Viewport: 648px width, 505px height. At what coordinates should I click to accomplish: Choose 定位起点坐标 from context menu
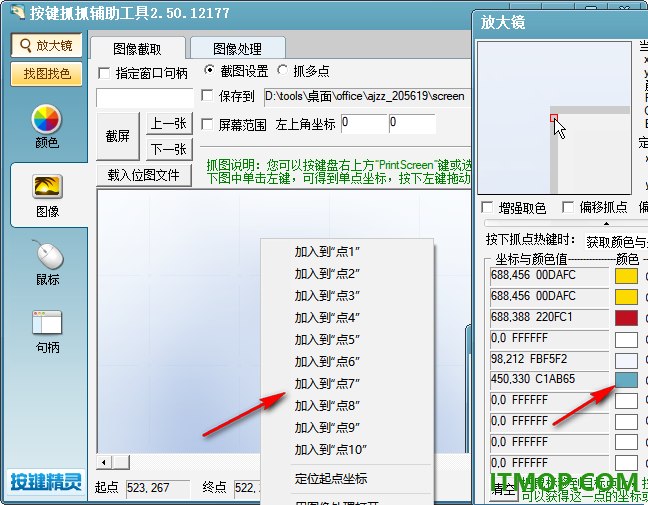[347, 478]
